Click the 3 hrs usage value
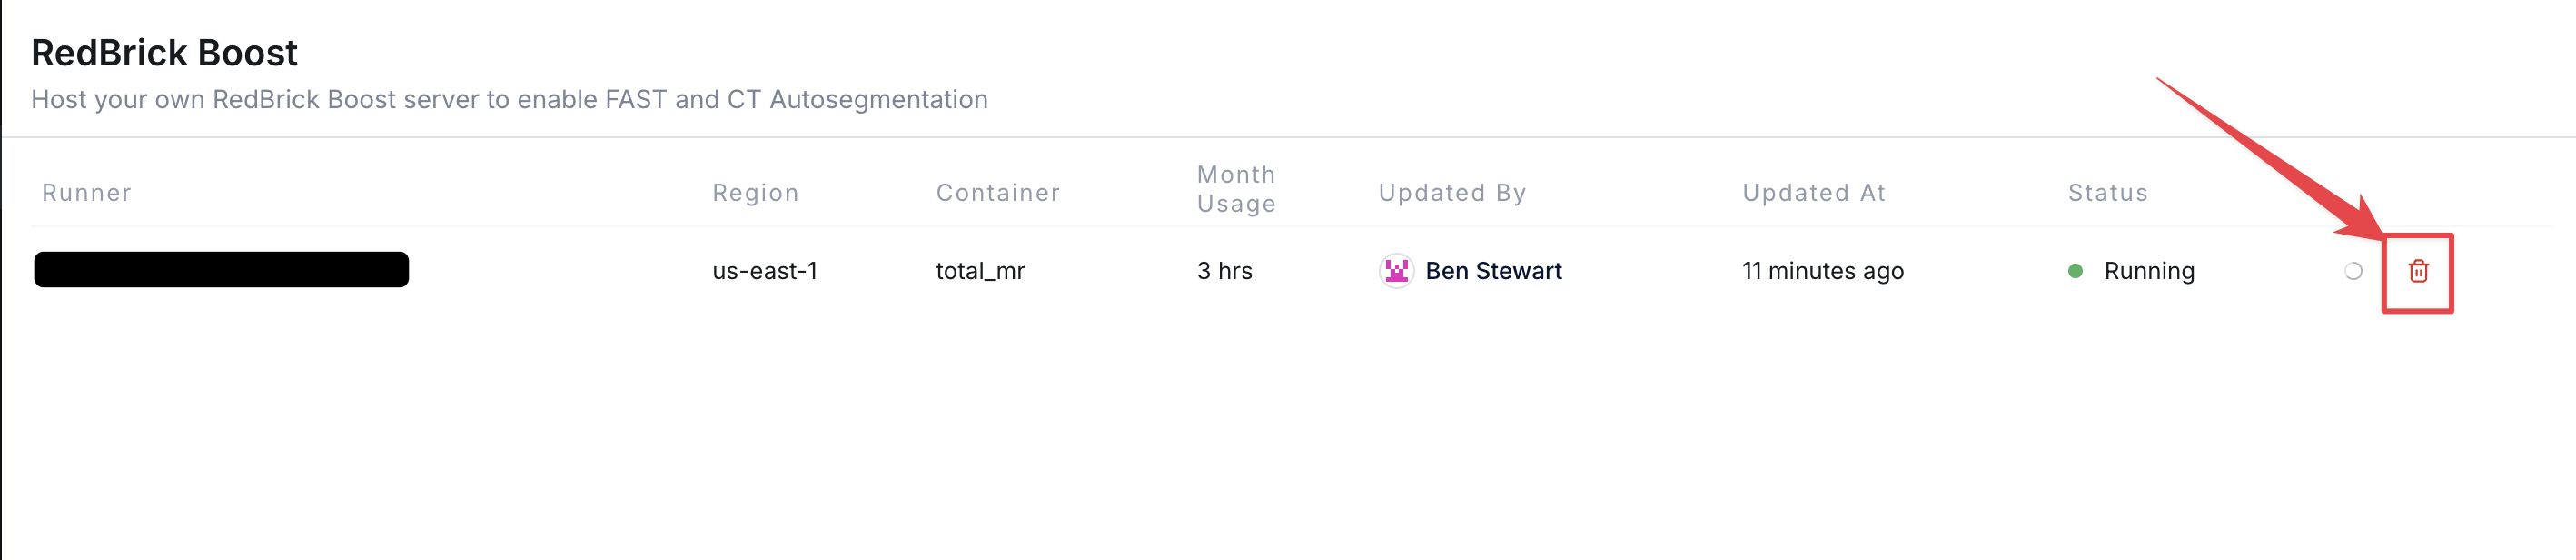The image size is (2576, 560). 1224,271
